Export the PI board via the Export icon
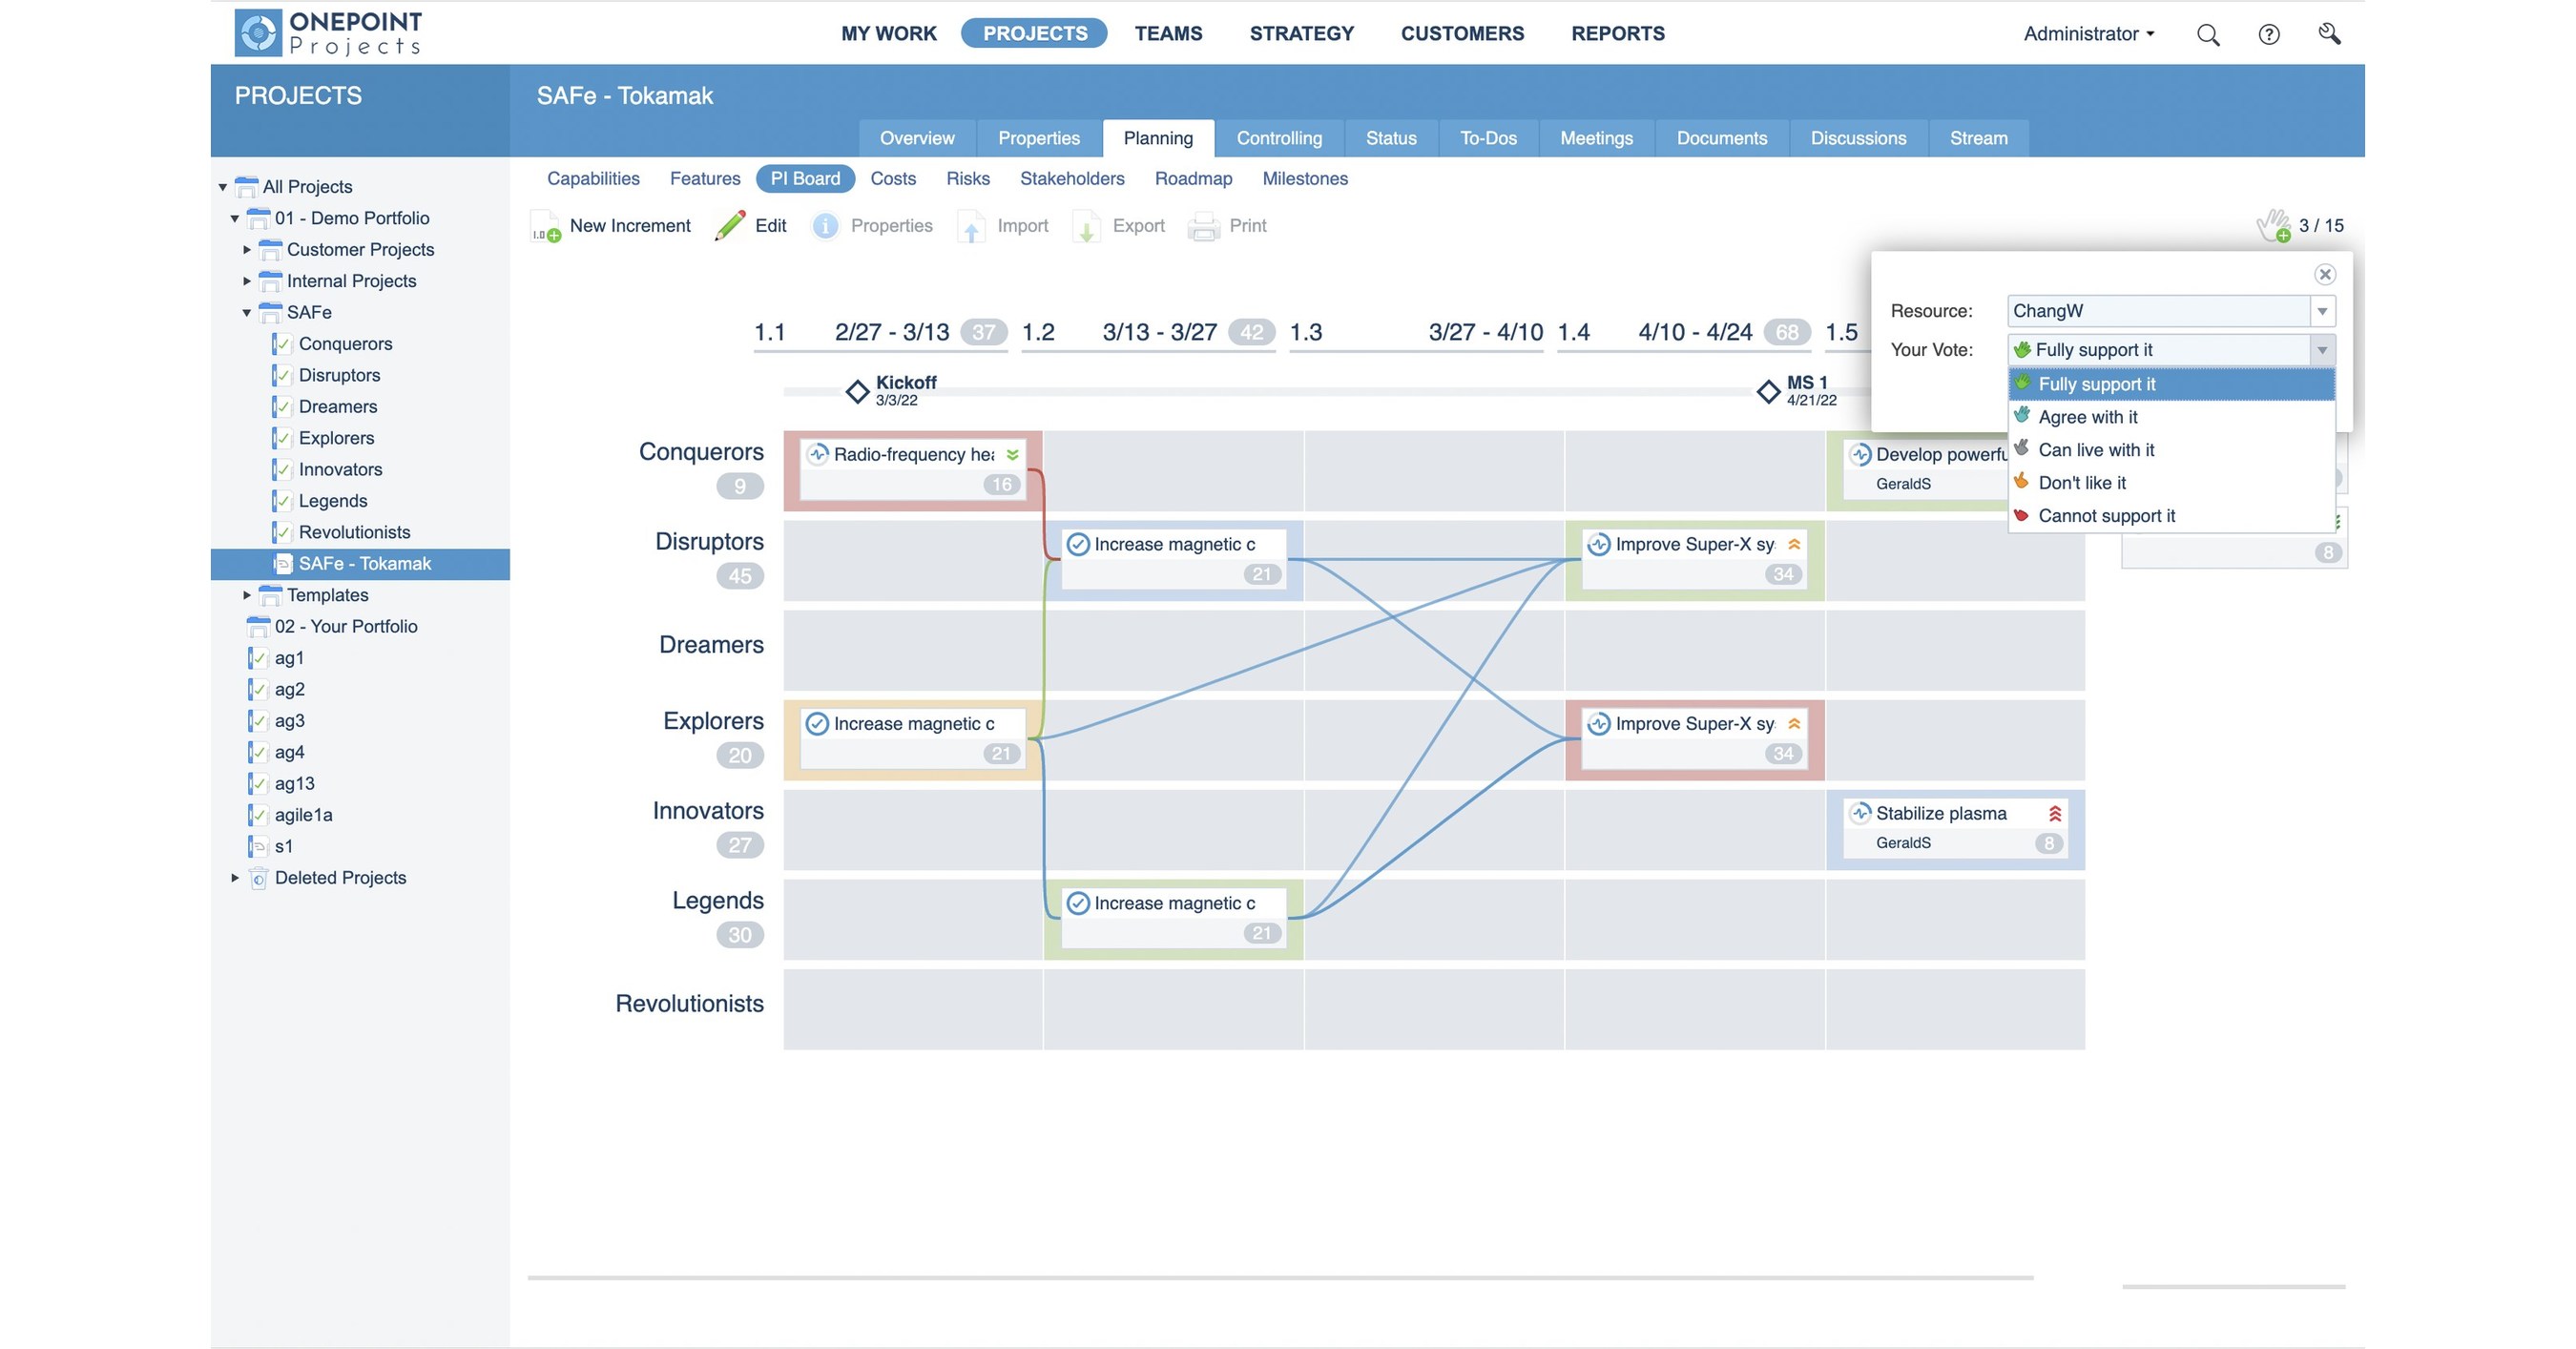 [1088, 227]
